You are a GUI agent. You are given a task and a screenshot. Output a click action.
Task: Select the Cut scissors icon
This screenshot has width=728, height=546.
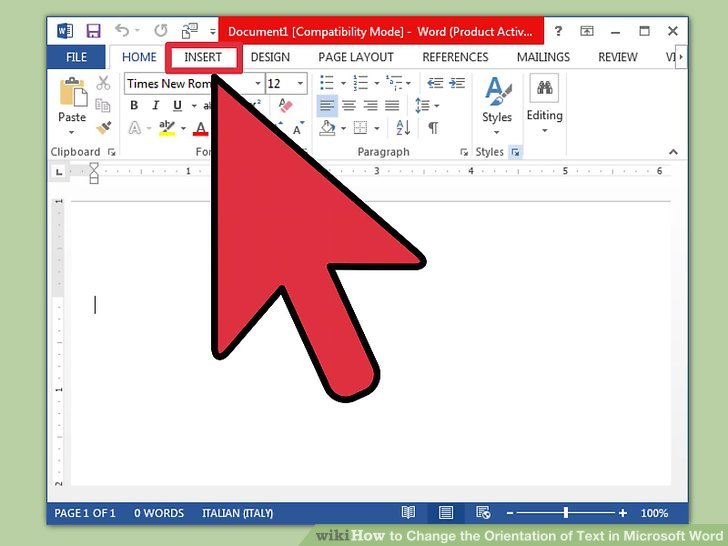coord(103,84)
